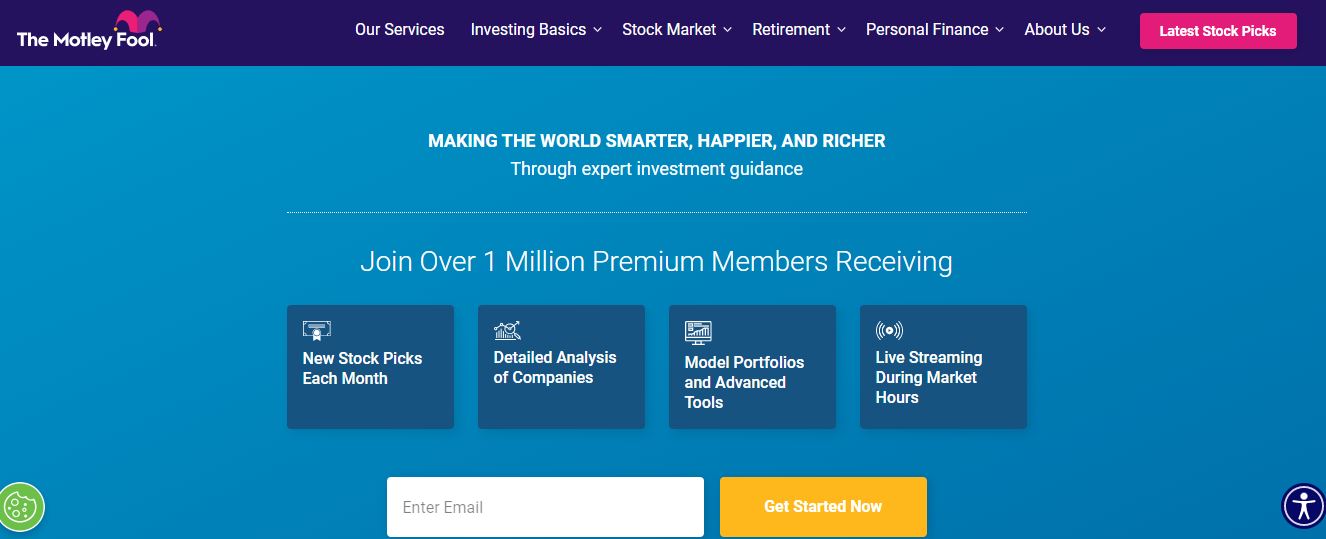Viewport: 1326px width, 539px height.
Task: Click the certificate icon above New Stock Picks
Action: pyautogui.click(x=317, y=330)
